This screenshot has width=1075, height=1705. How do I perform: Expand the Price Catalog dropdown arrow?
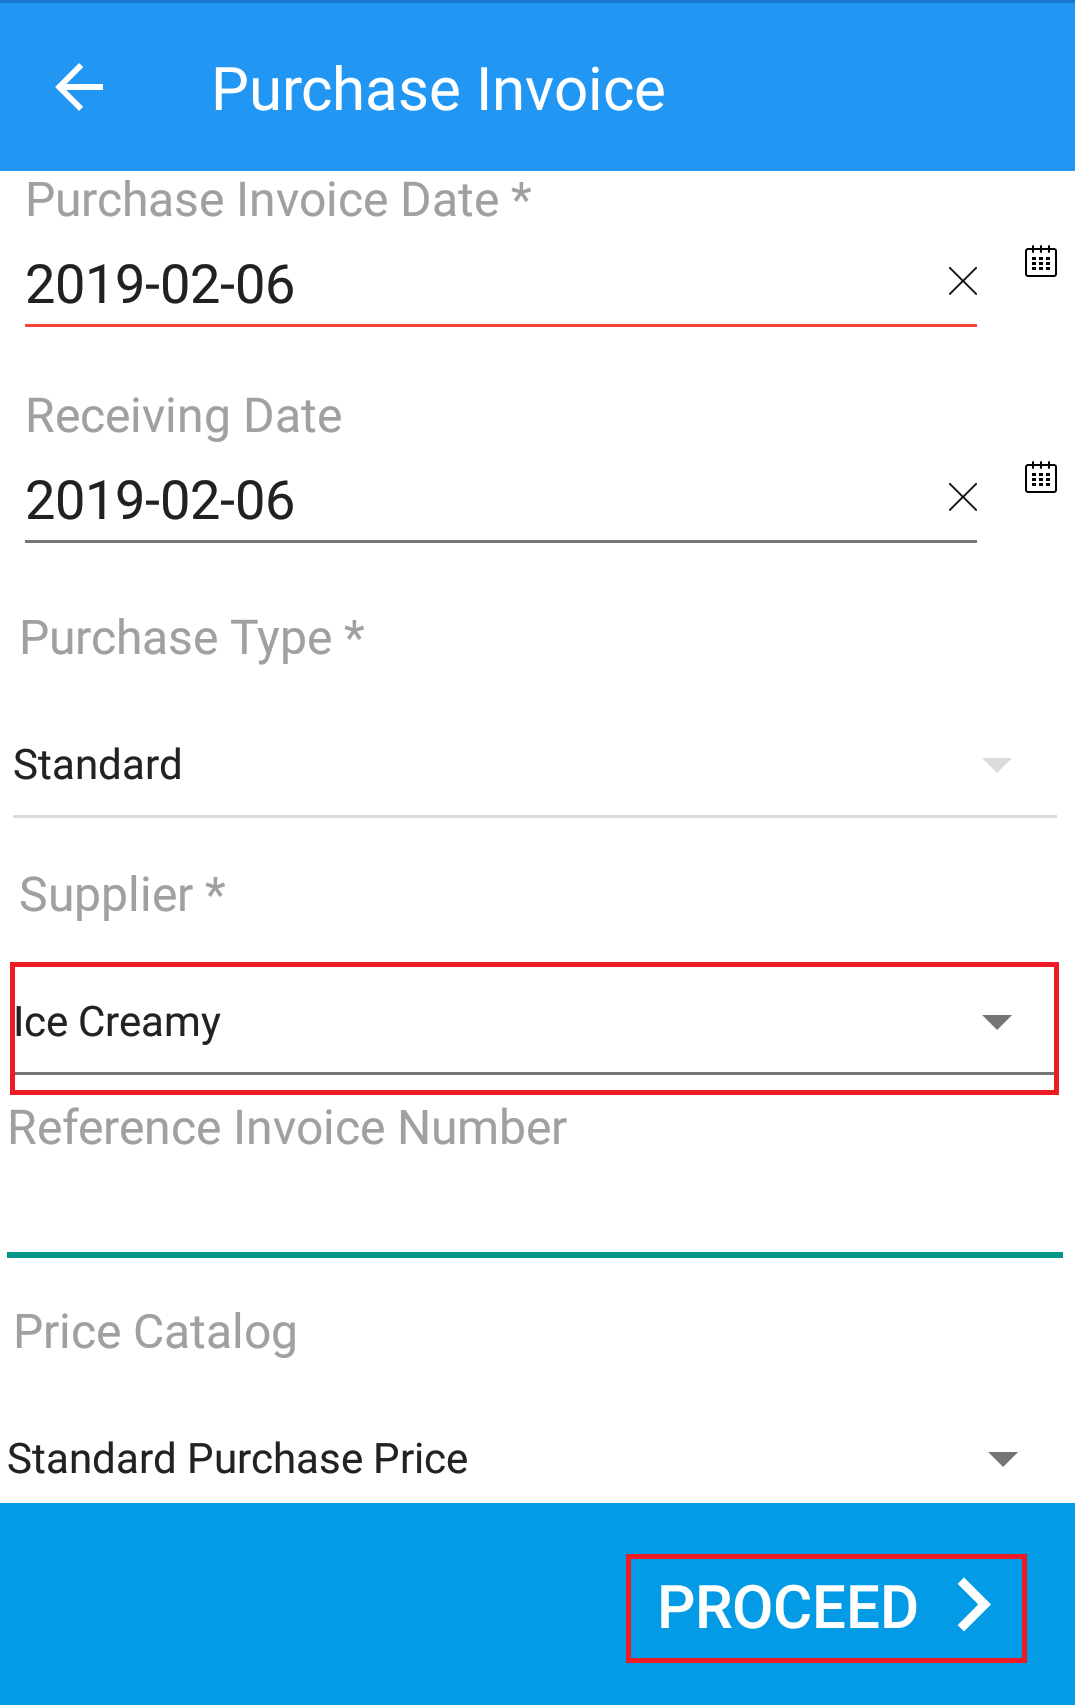[x=1002, y=1459]
